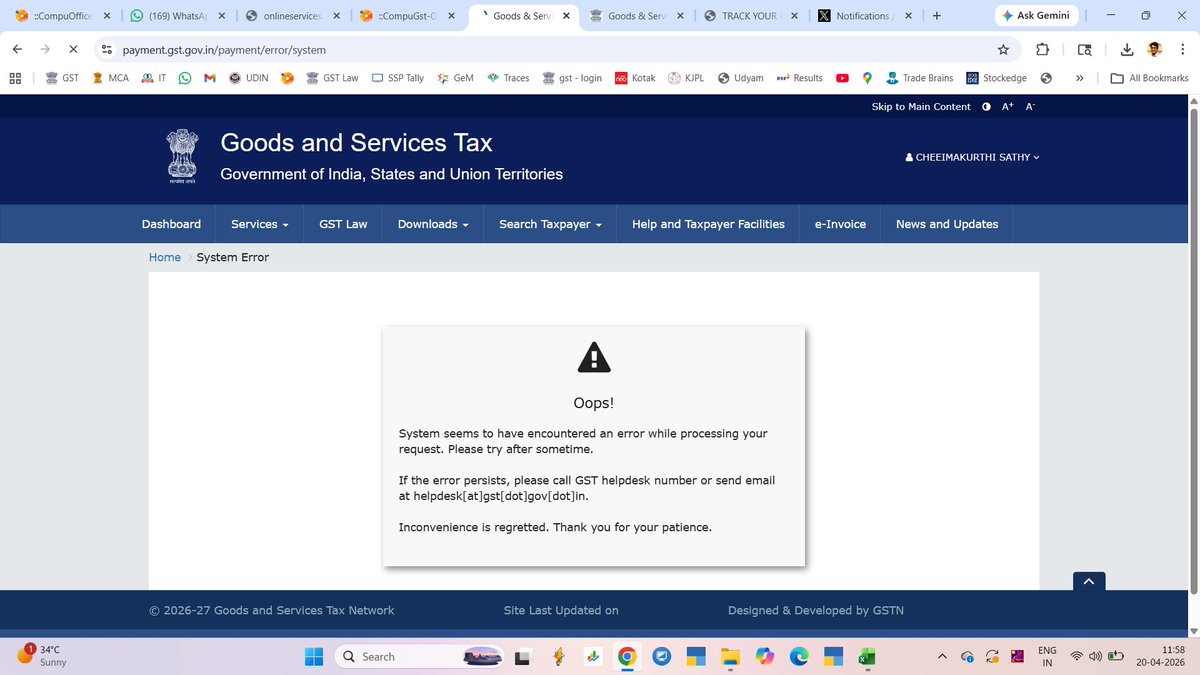Open the UDIN bookmark

point(248,78)
